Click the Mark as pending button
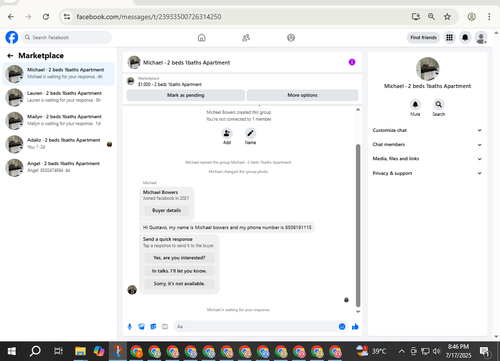 (186, 95)
